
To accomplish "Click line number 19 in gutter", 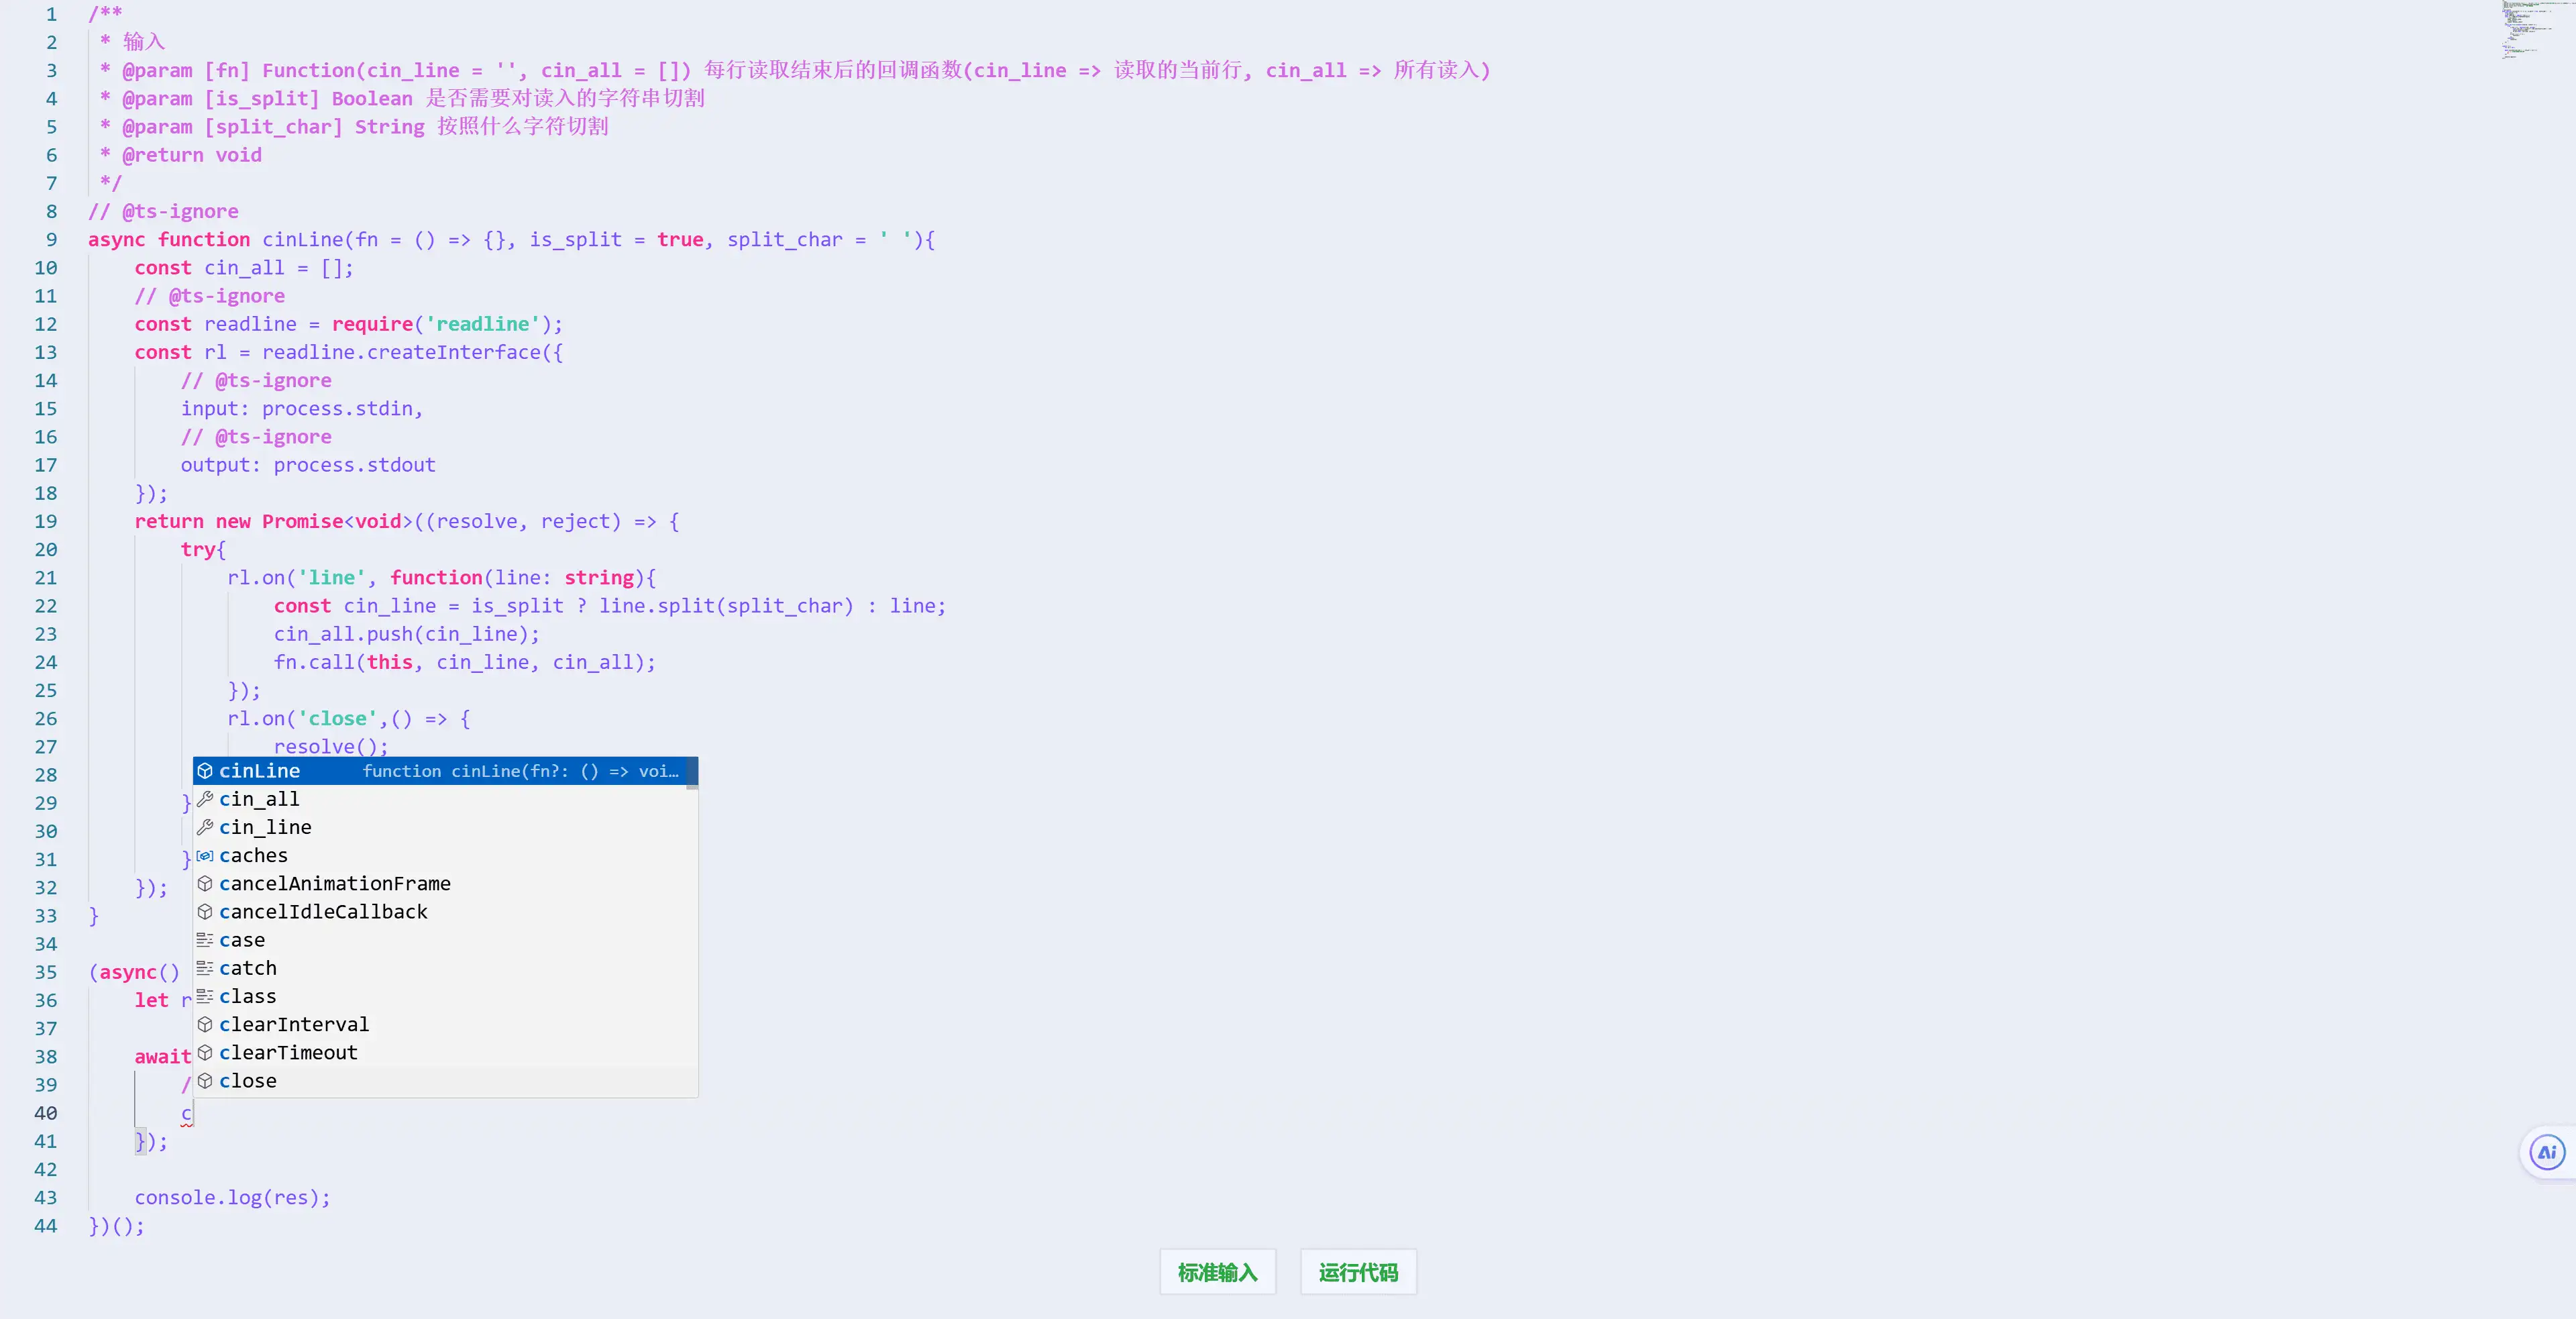I will [46, 522].
